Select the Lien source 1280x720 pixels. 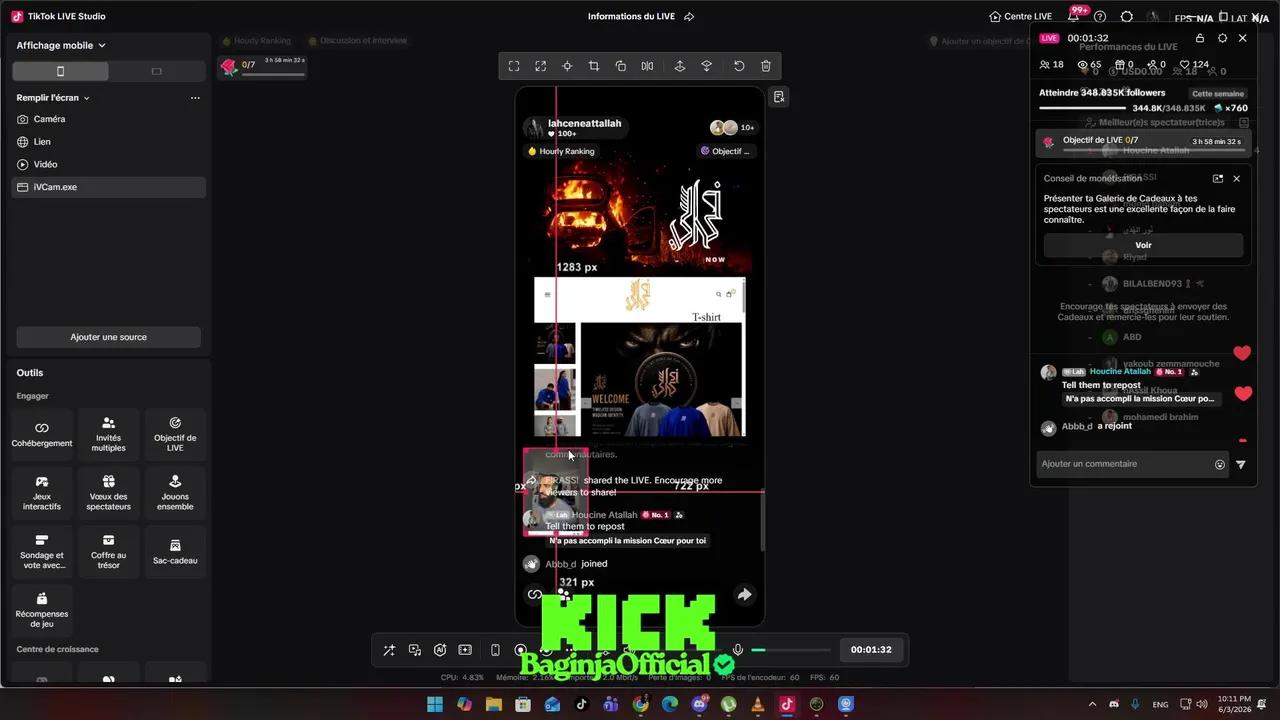(x=108, y=142)
